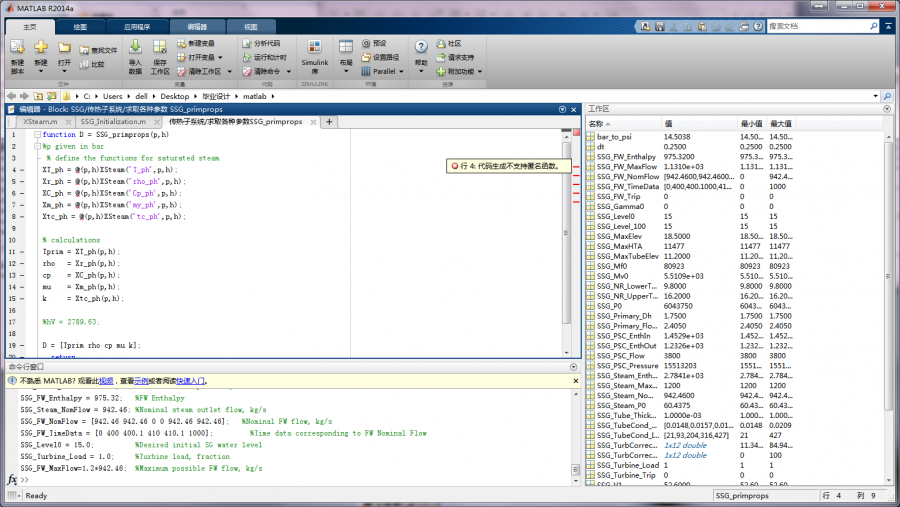Image resolution: width=900 pixels, height=507 pixels.
Task: Open the Parallel dropdown menu
Action: pyautogui.click(x=383, y=72)
